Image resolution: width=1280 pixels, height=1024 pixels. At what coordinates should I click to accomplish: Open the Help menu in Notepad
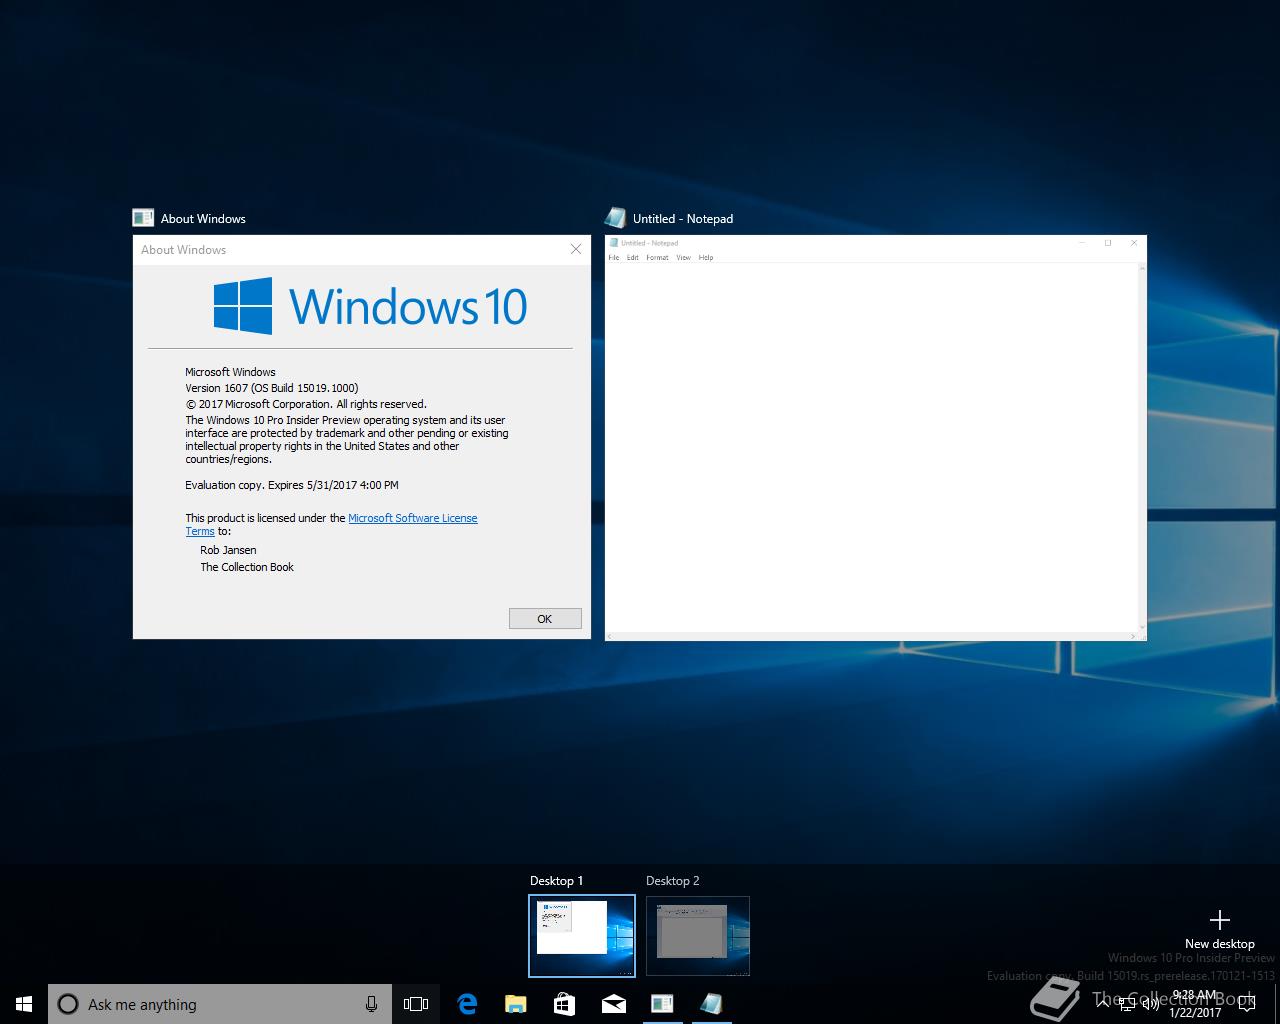706,258
